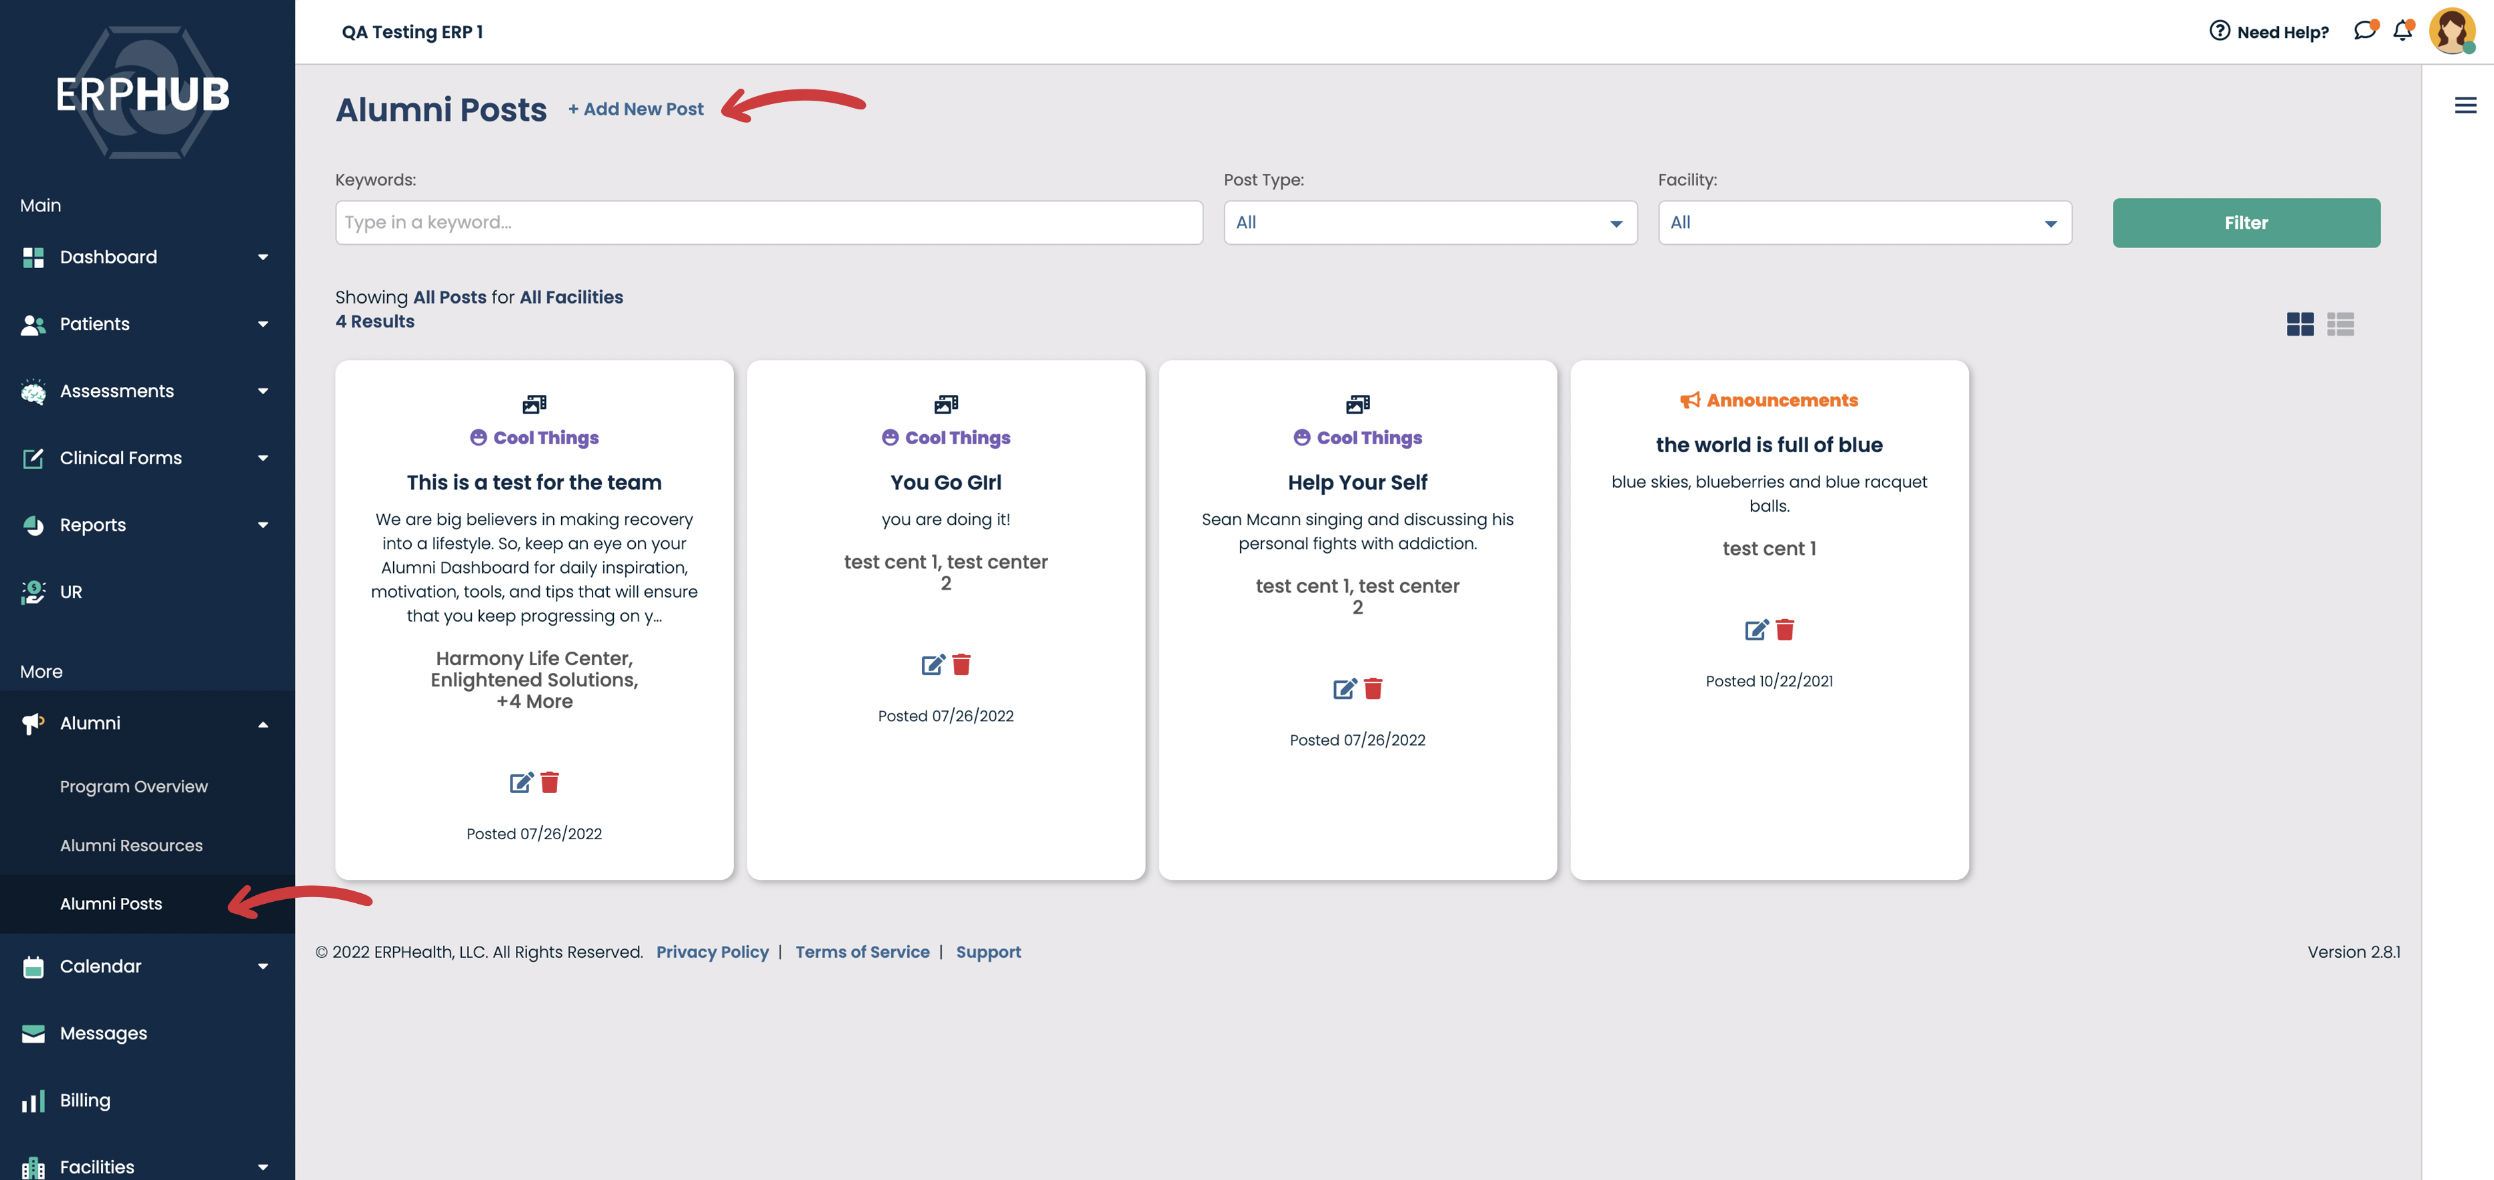This screenshot has width=2494, height=1180.
Task: Delete 'the world is full of blue' post
Action: pyautogui.click(x=1785, y=630)
